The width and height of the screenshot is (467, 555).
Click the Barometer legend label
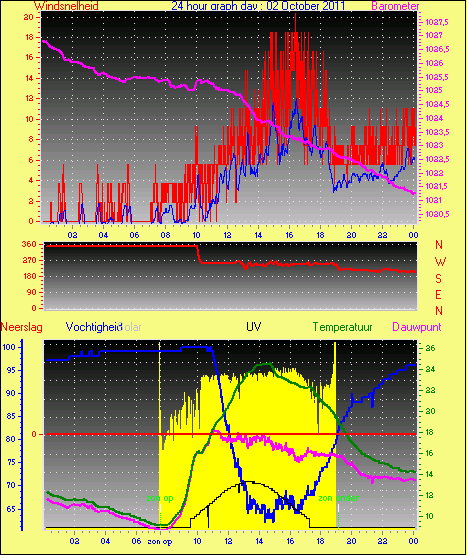(395, 6)
